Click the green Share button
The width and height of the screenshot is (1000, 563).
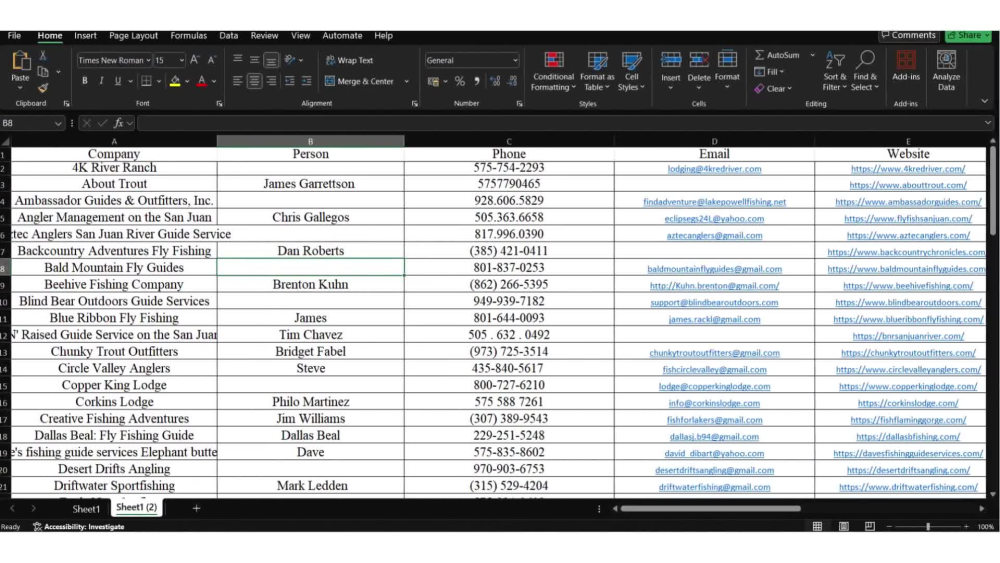click(x=968, y=36)
